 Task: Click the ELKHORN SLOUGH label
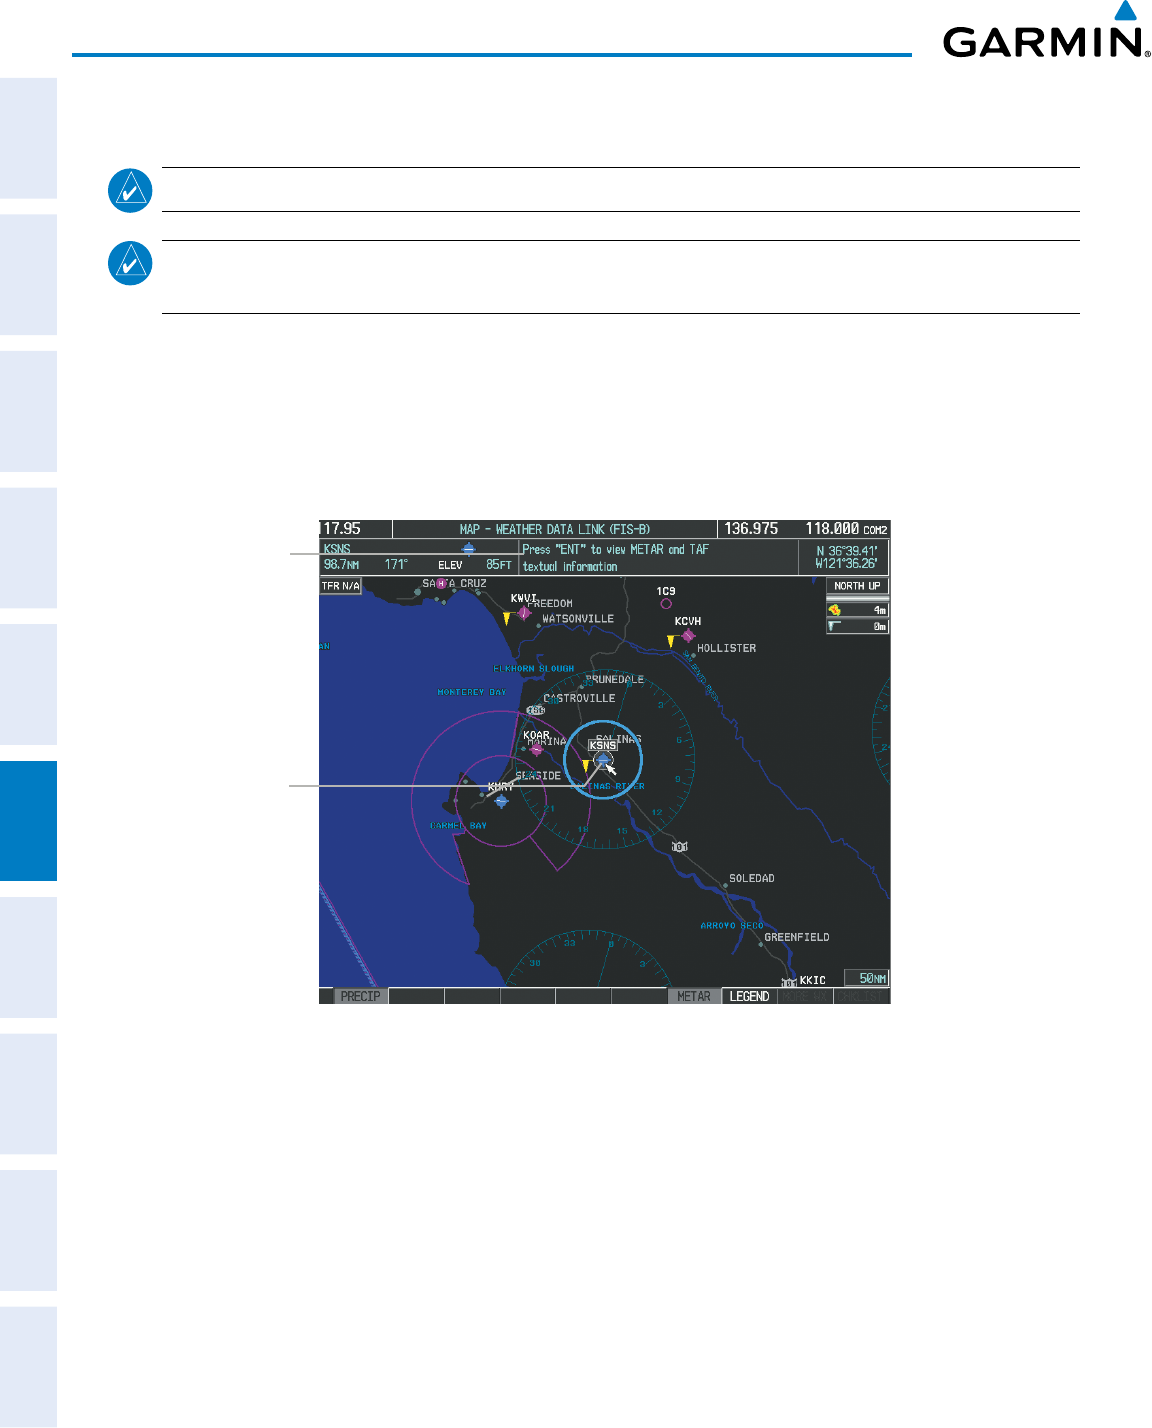(534, 668)
